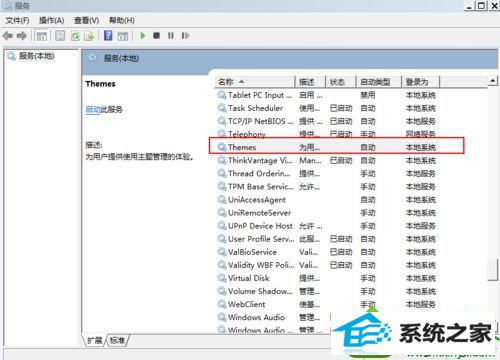Click the 网络服务 logon cell for Telephony
500x360 pixels.
[x=421, y=134]
